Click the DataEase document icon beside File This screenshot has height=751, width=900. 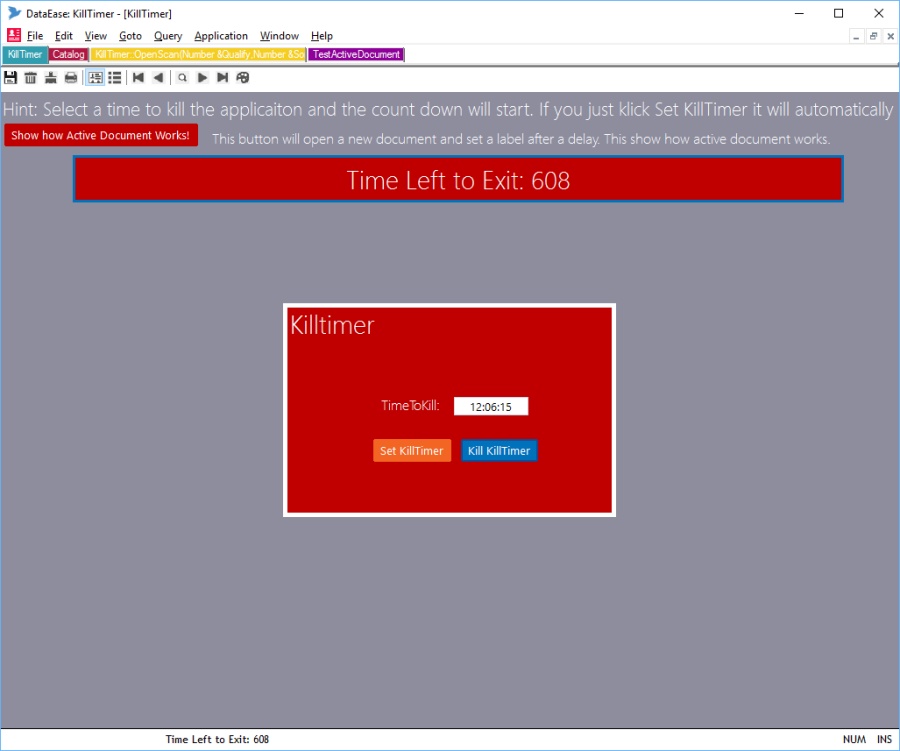(14, 36)
